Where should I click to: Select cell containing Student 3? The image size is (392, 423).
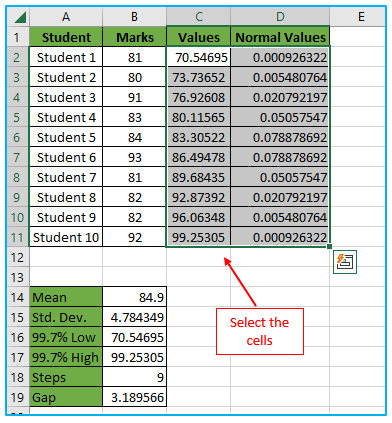tap(66, 97)
